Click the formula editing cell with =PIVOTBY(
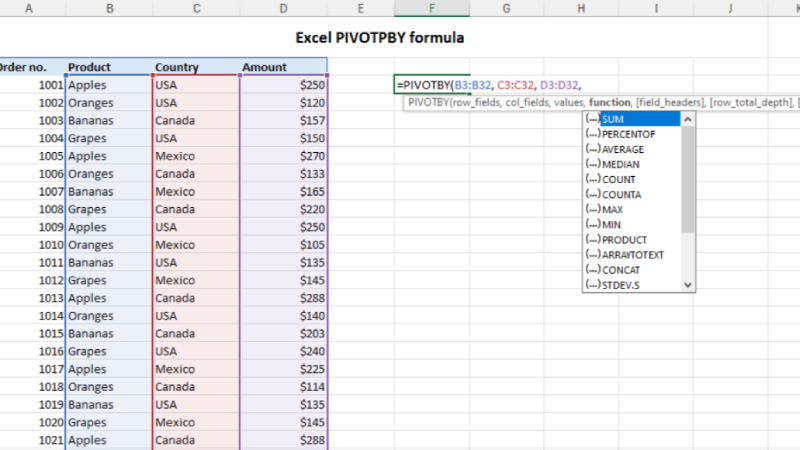800x450 pixels. point(432,85)
